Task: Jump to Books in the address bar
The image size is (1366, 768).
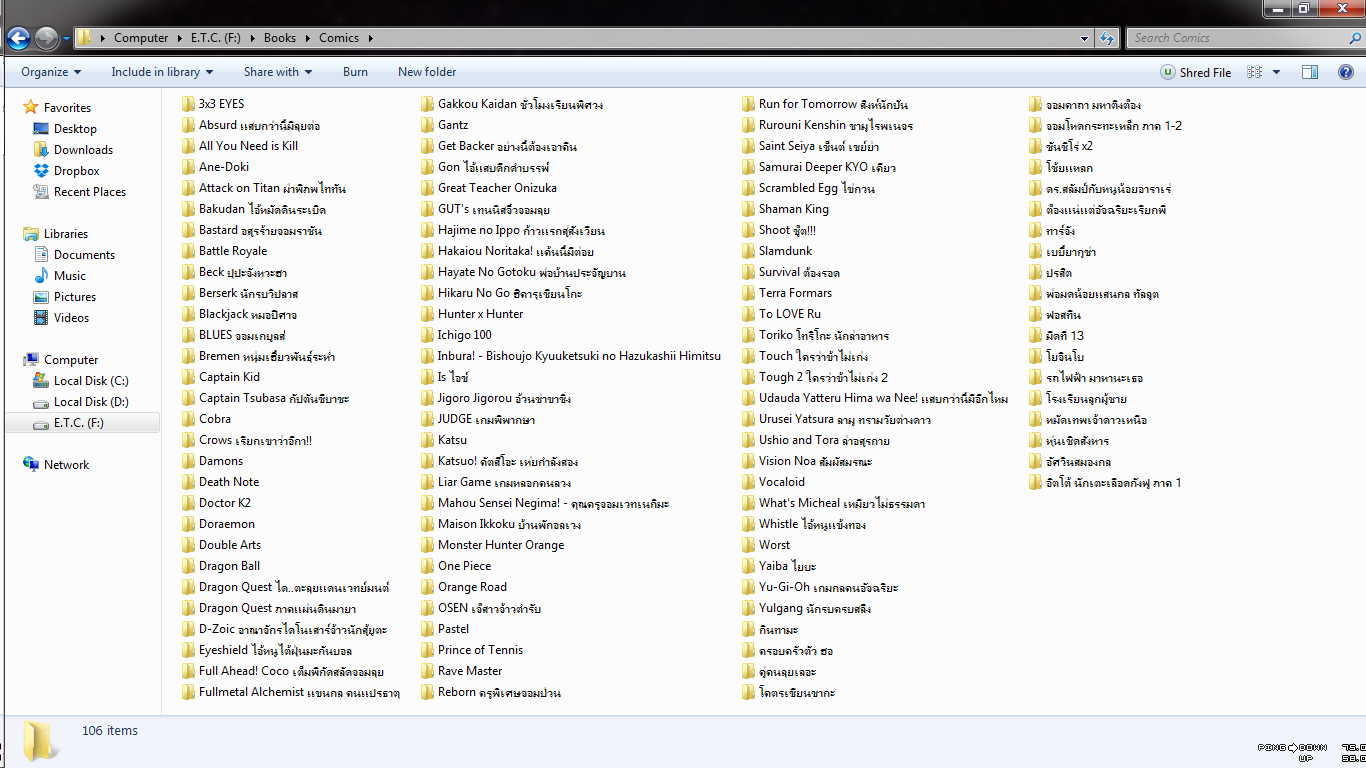Action: point(280,38)
